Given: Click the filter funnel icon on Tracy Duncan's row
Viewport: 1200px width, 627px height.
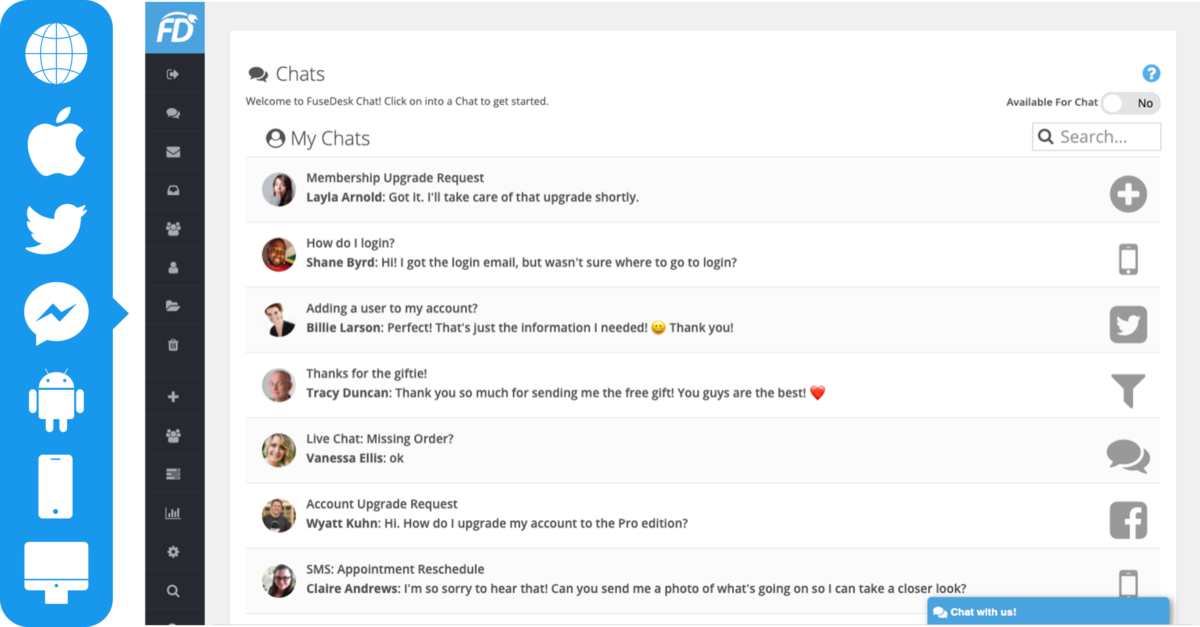Looking at the screenshot, I should pos(1129,389).
